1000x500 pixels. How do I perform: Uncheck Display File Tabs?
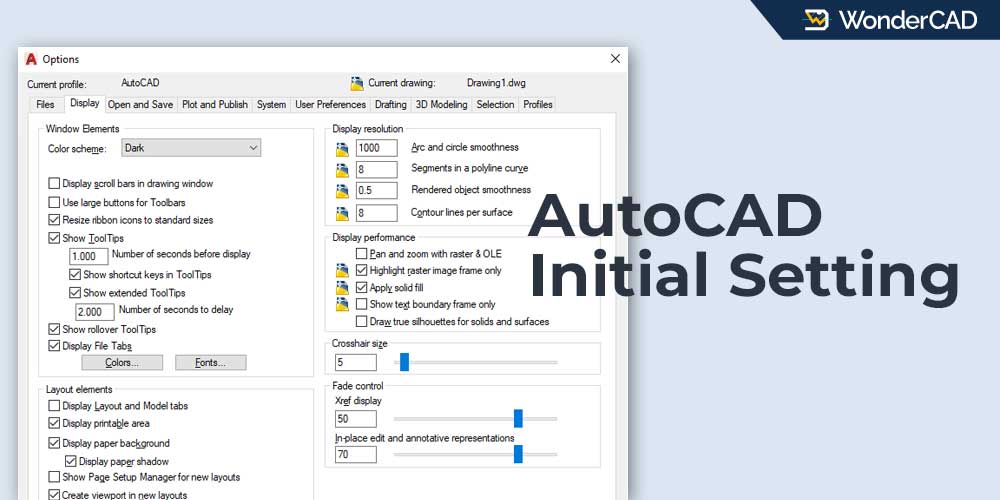[x=54, y=346]
